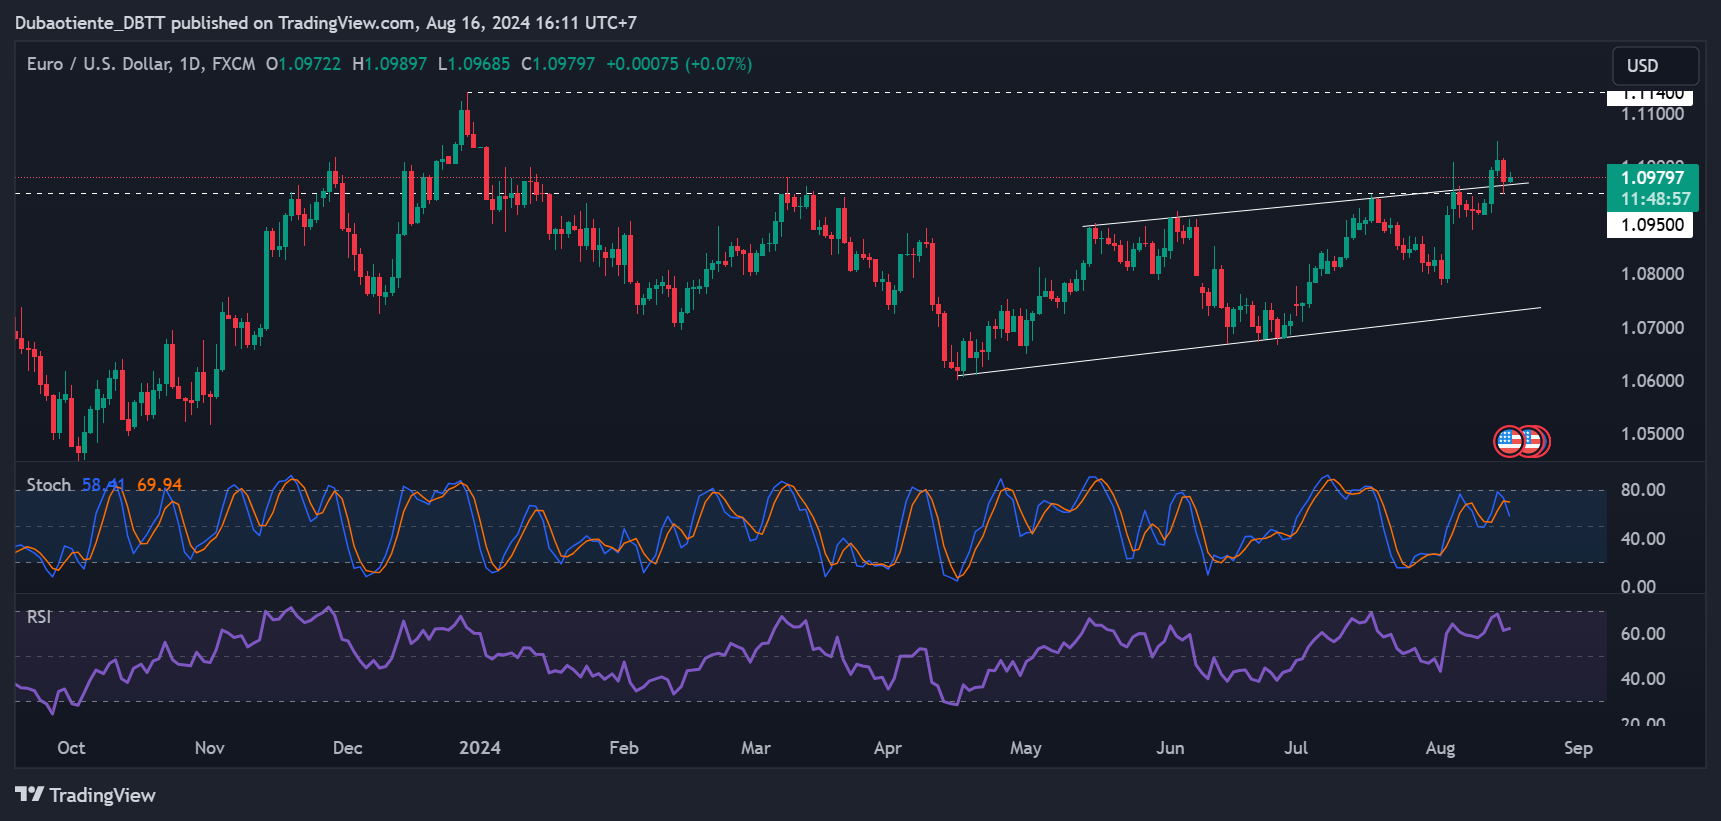Screen dimensions: 1721x821
Task: Click the Stoch blue value 58.41
Action: point(103,485)
